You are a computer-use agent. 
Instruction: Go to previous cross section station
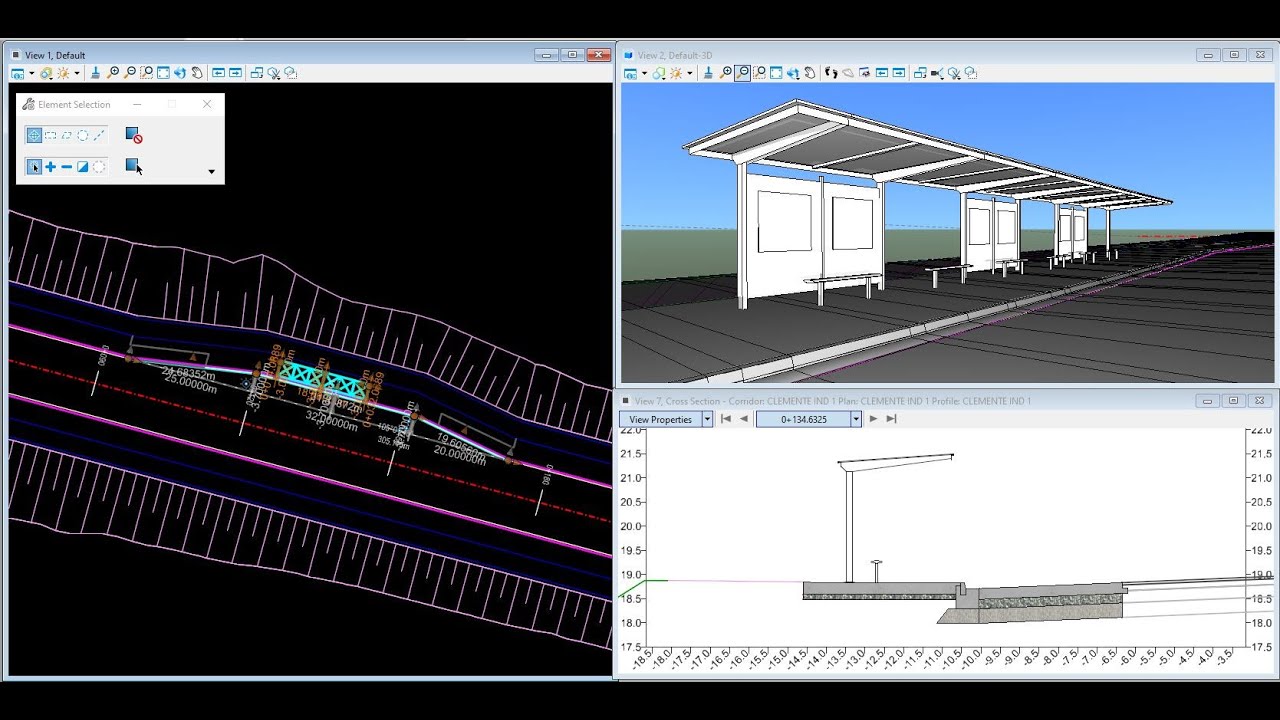[744, 419]
